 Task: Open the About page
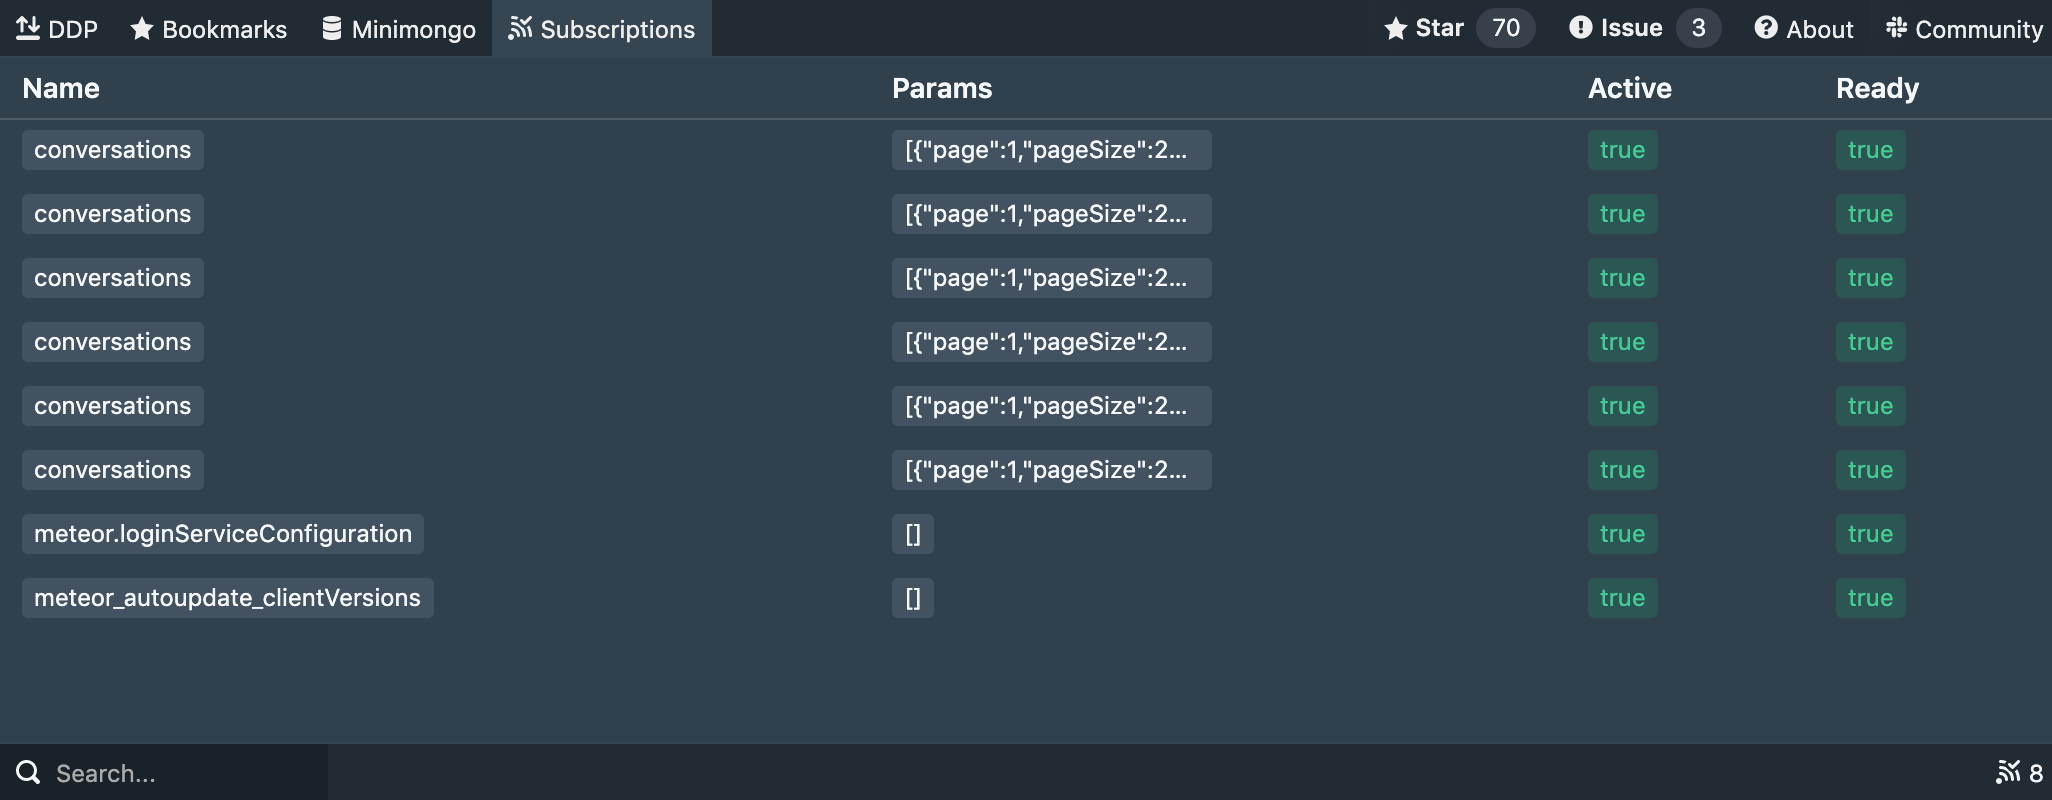[x=1804, y=29]
